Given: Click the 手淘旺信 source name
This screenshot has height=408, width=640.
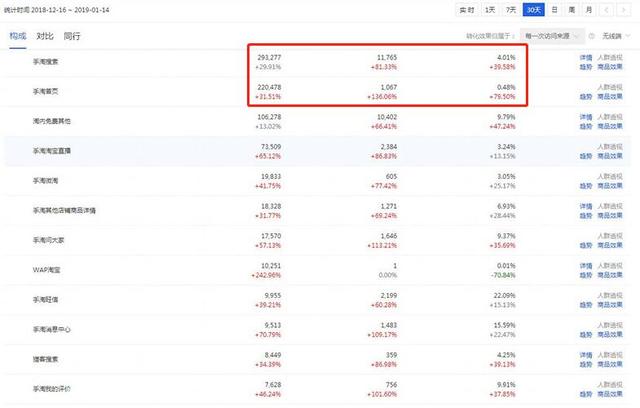Looking at the screenshot, I should point(45,300).
